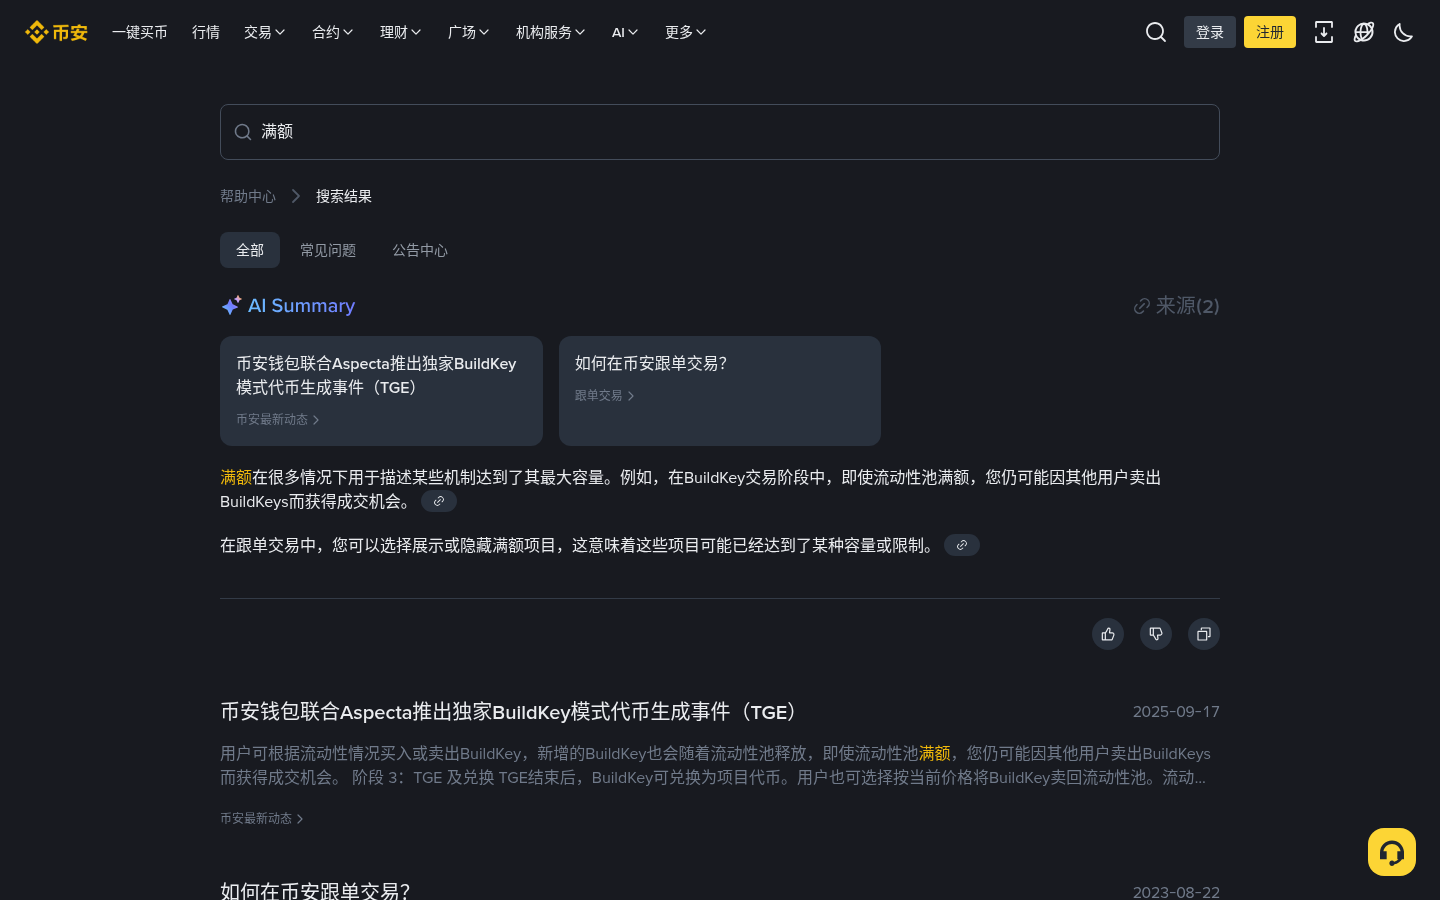
Task: Open 币安最新动态 link in source card
Action: 278,420
